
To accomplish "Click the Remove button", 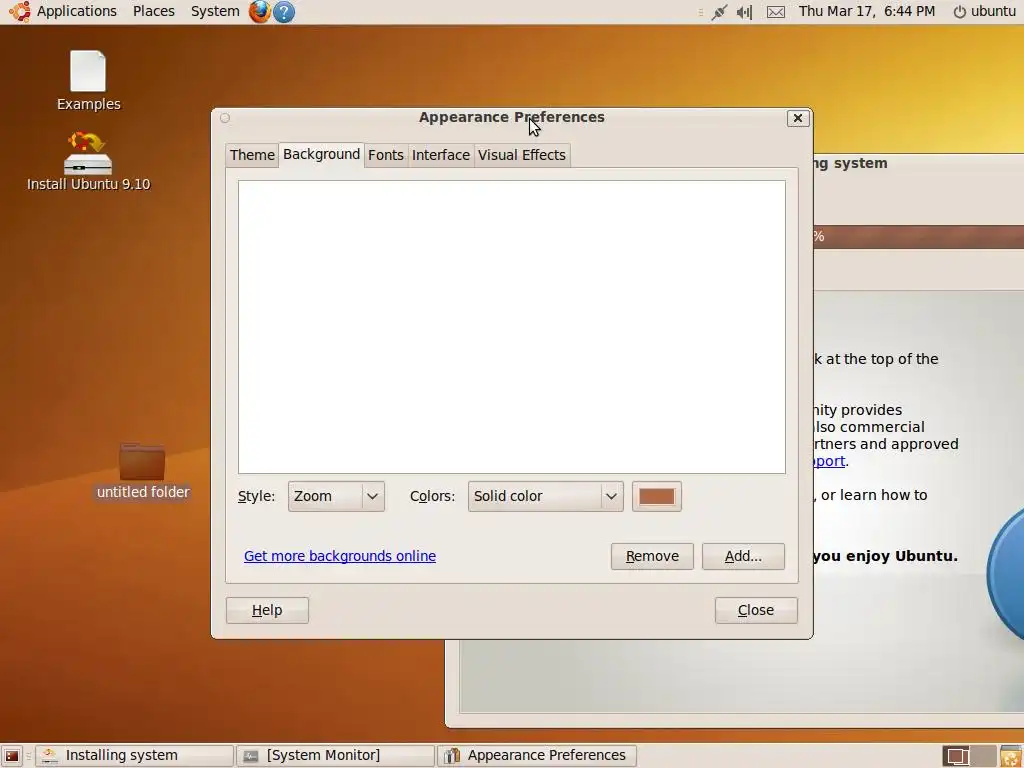I will [652, 556].
